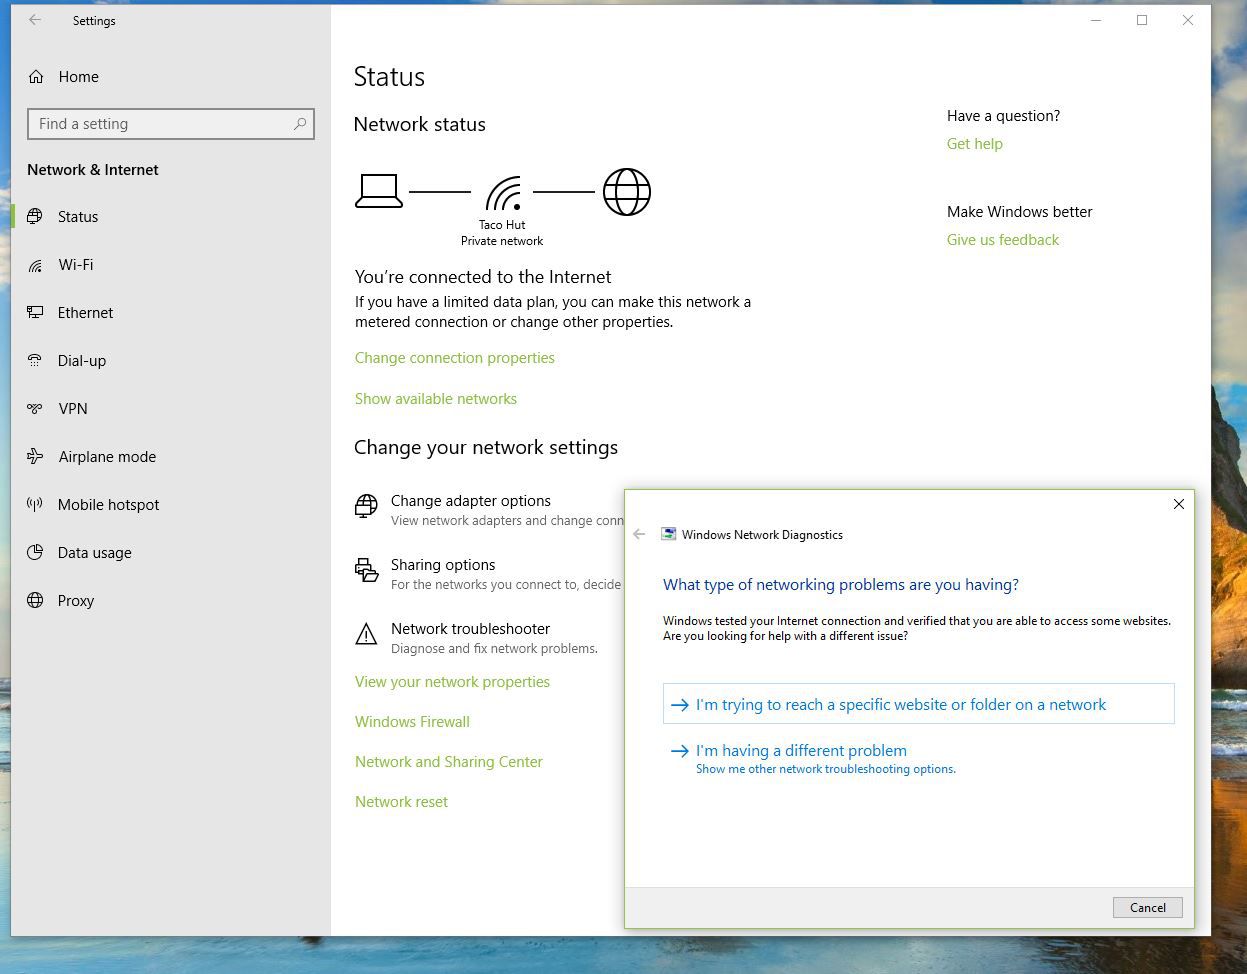Image resolution: width=1247 pixels, height=974 pixels.
Task: Choose 'I'm trying to reach a specific website' option
Action: [900, 705]
